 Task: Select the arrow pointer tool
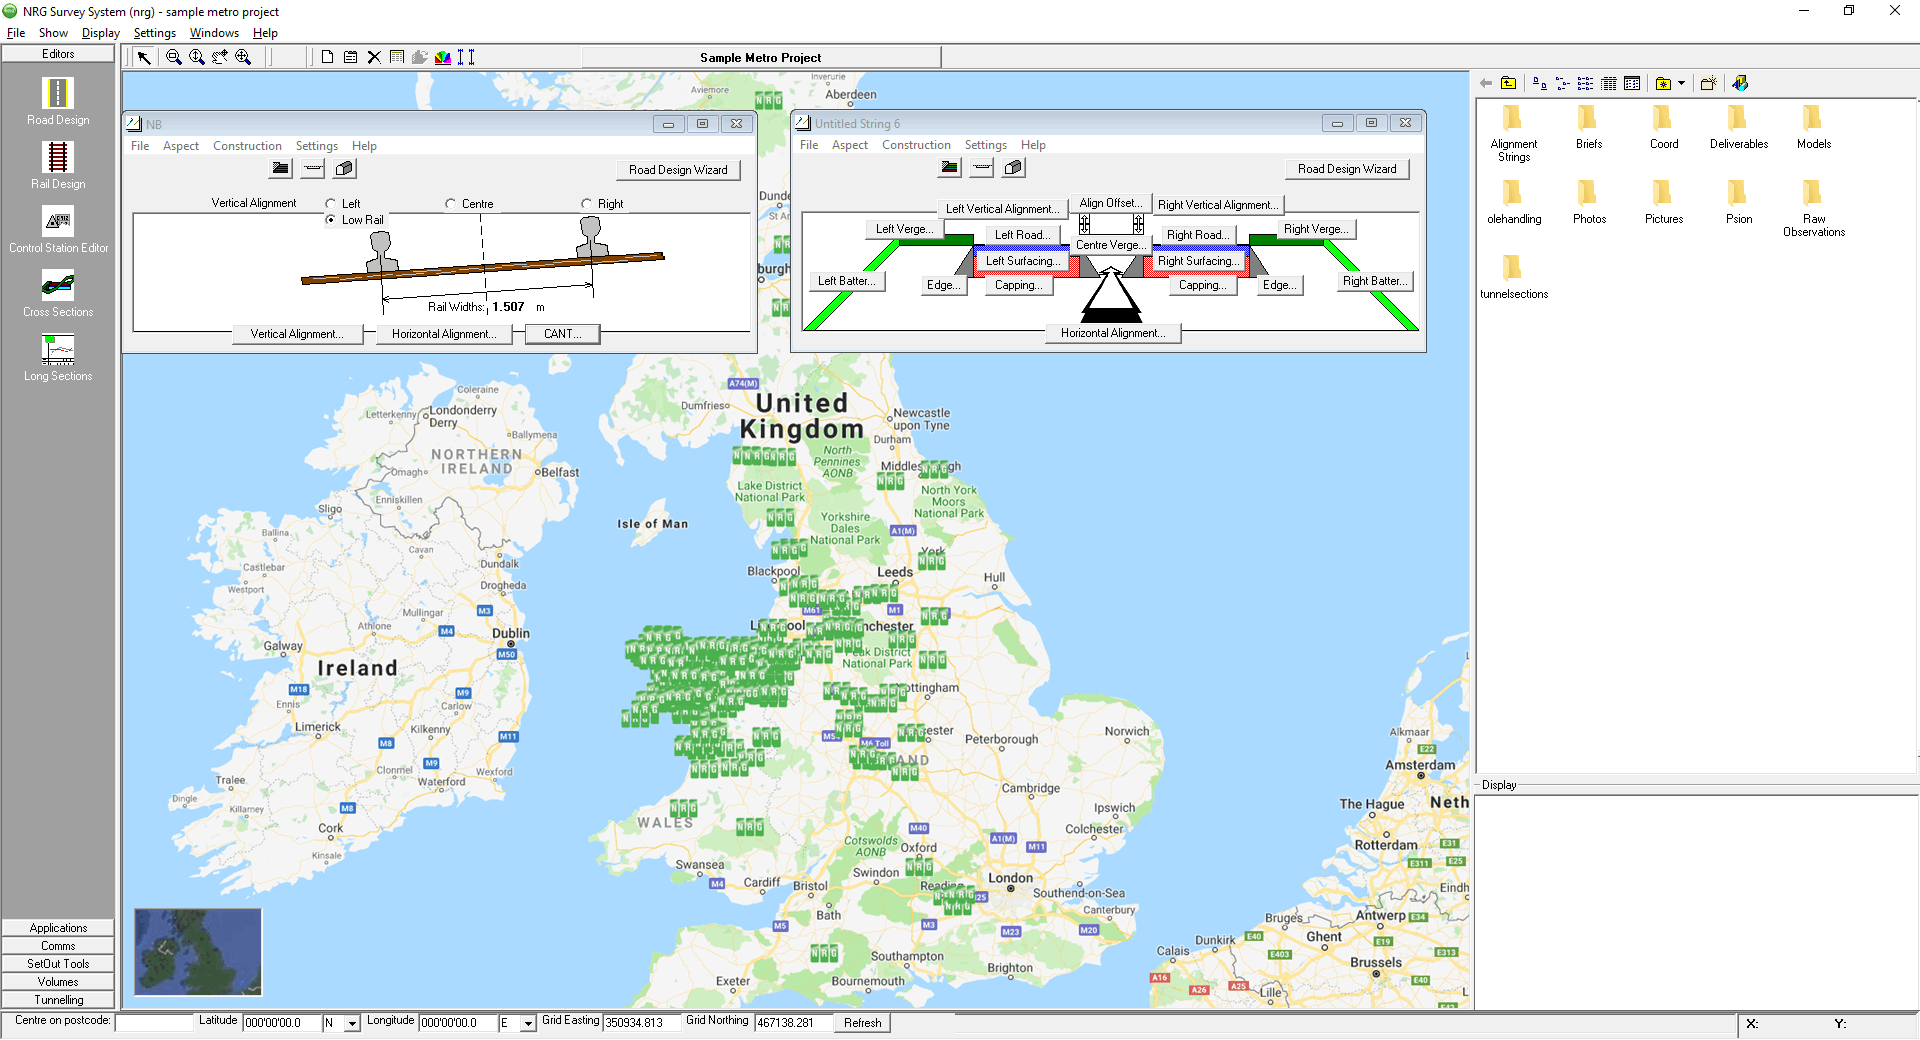click(144, 57)
